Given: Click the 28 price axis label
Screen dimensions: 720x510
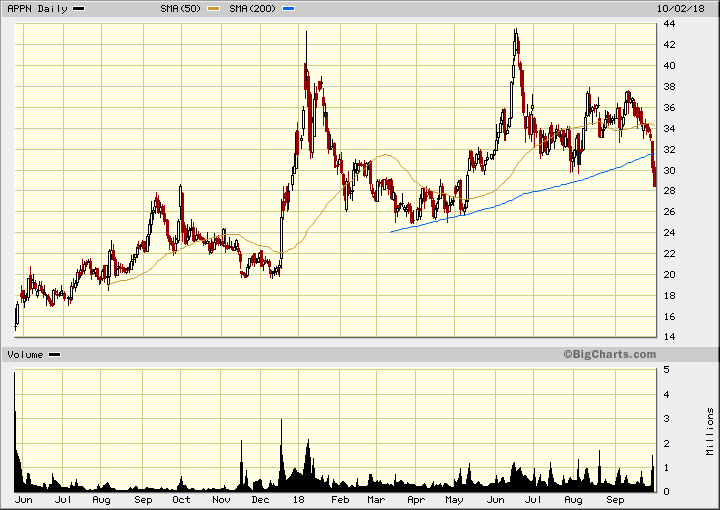Looking at the screenshot, I should point(669,191).
